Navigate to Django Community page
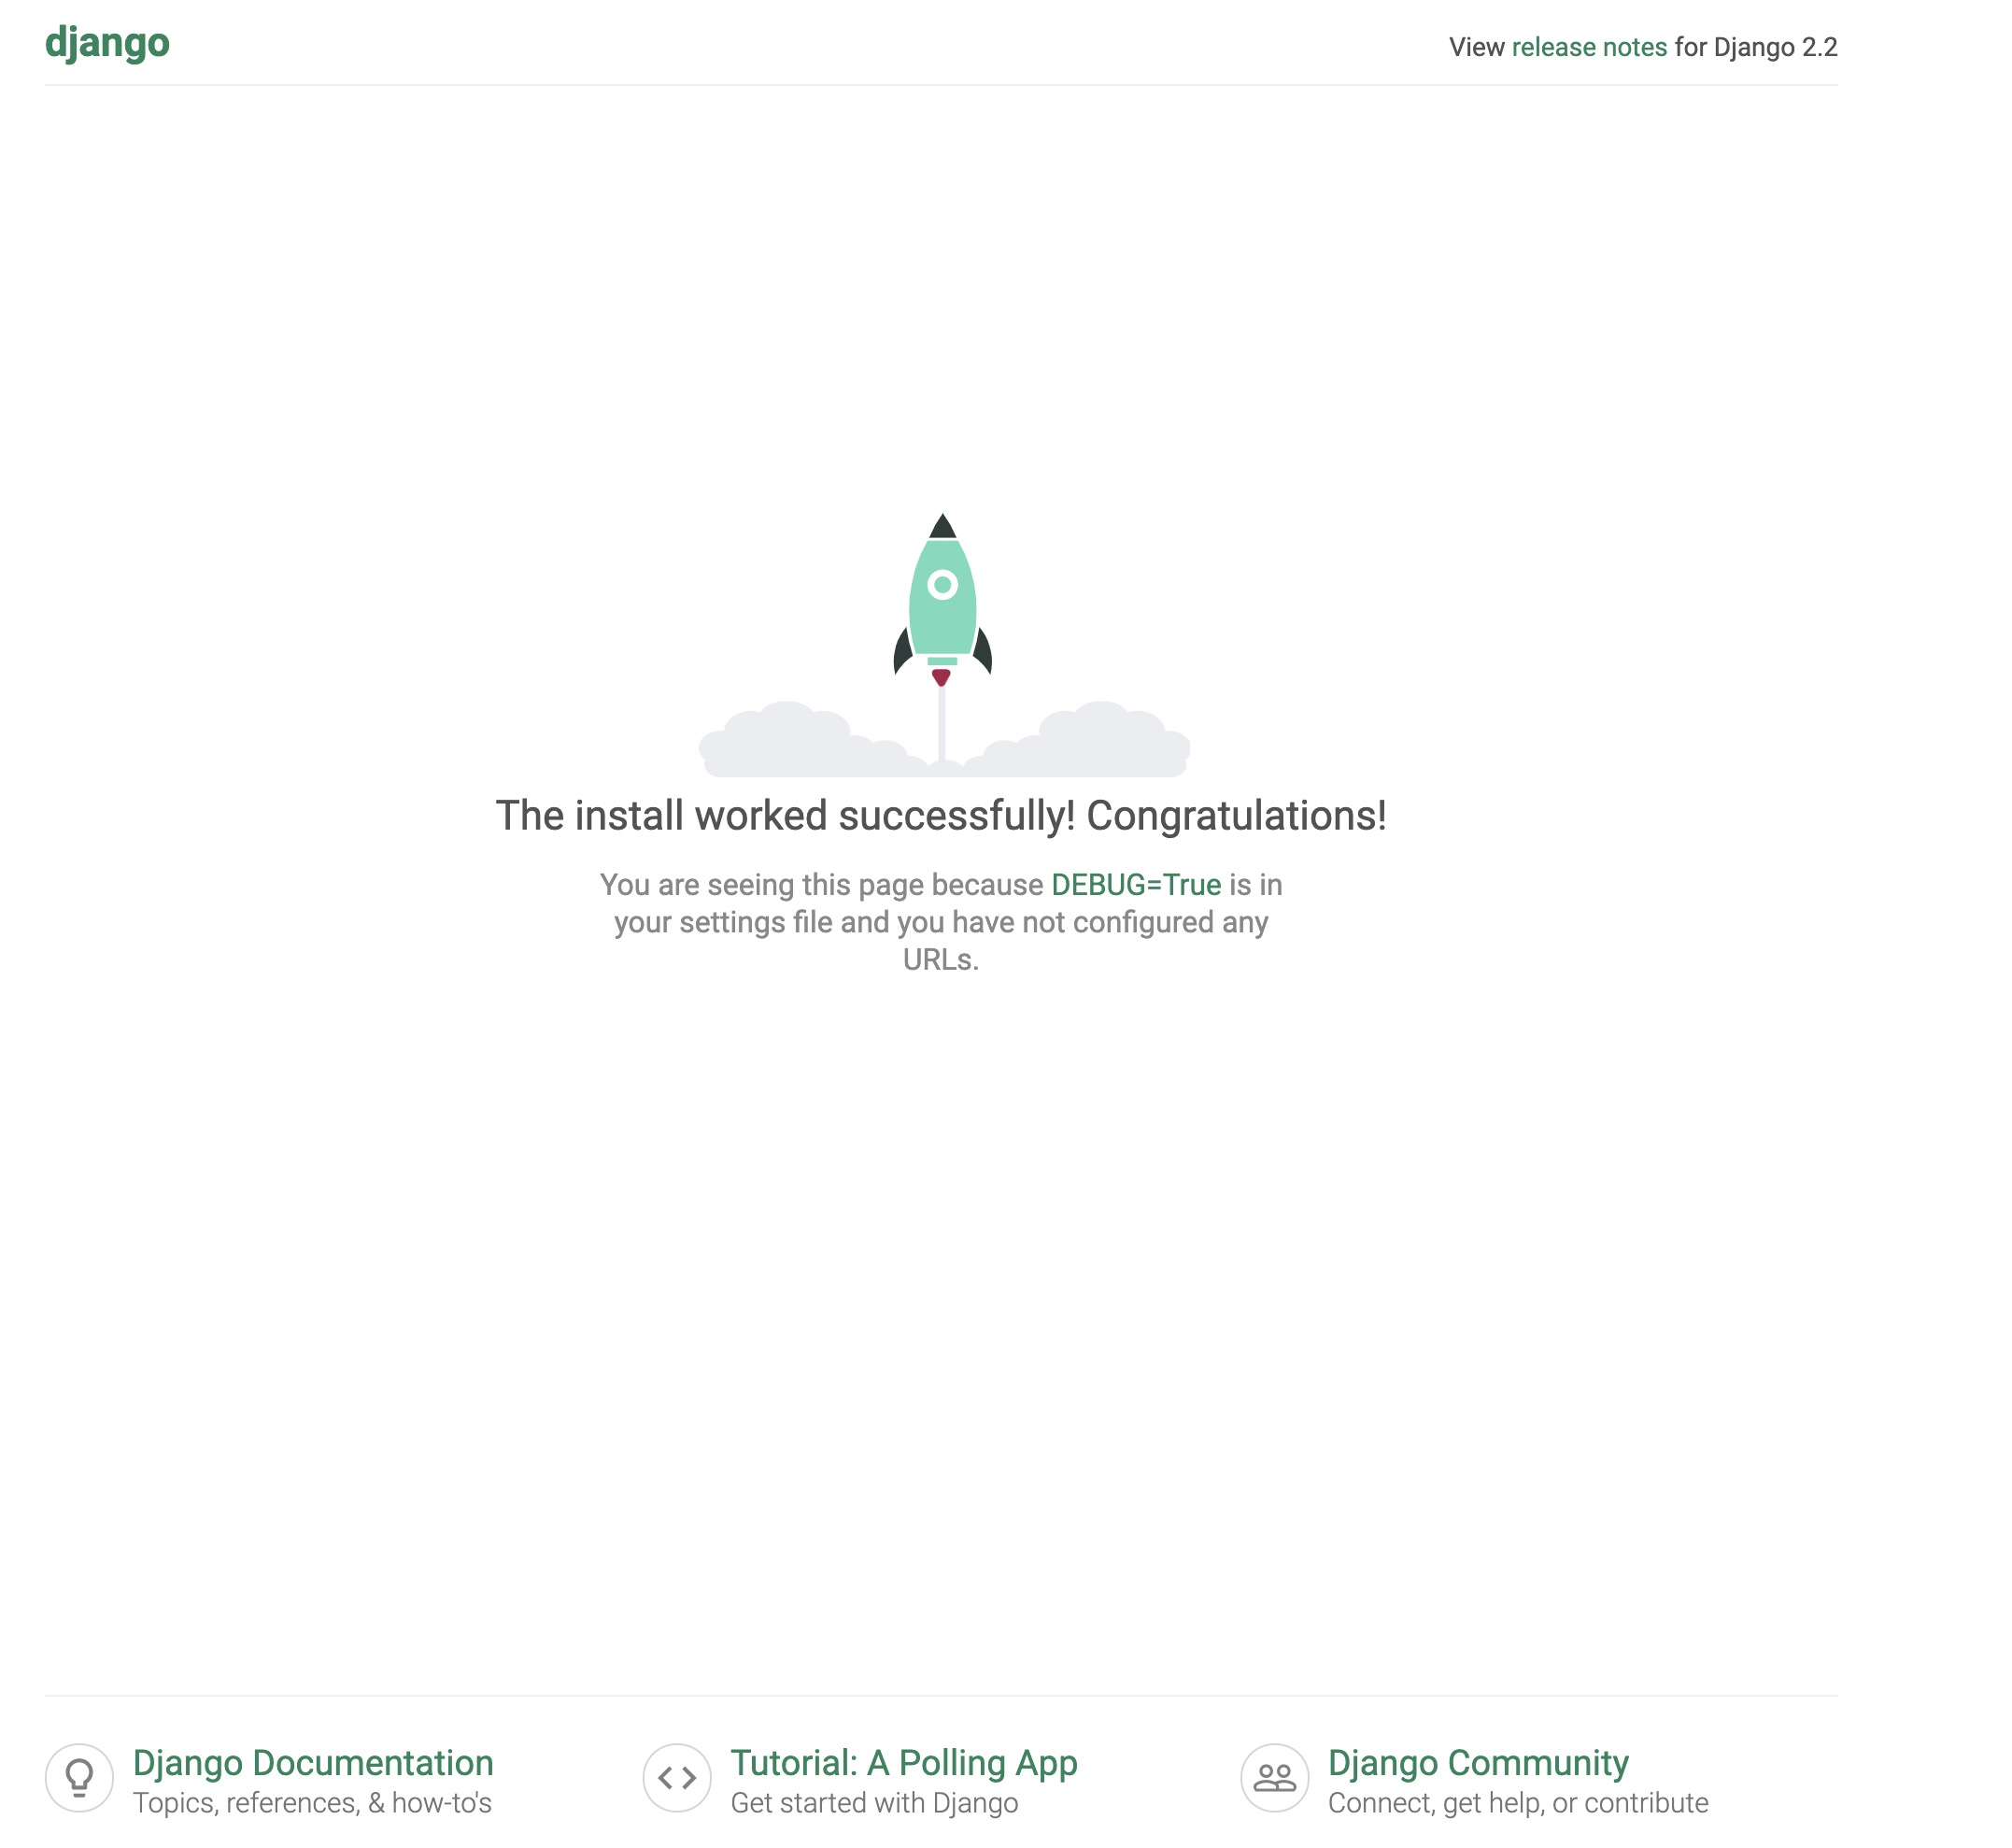Screen dimensions: 2012x1848 tap(1478, 1762)
